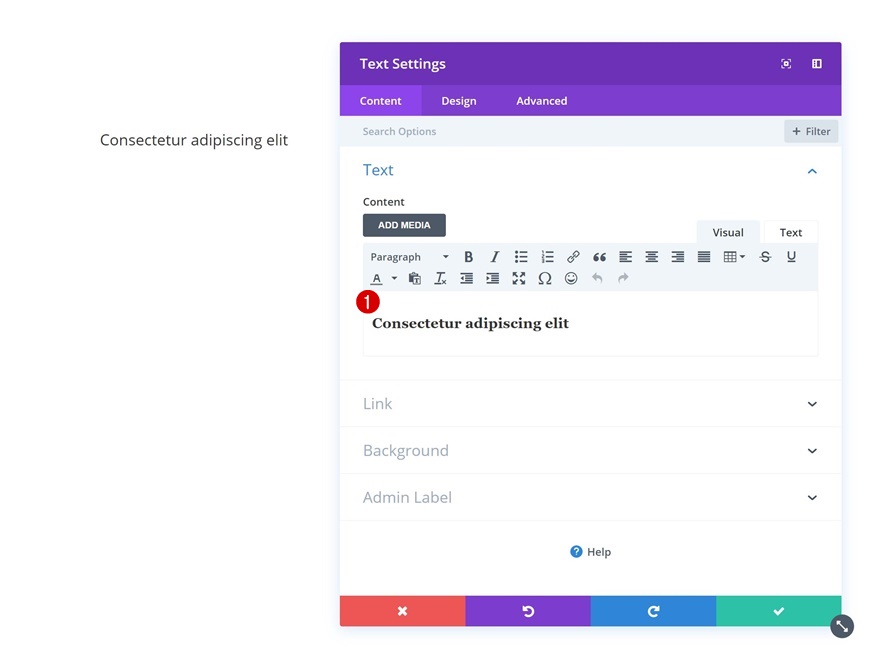Justify the text
880x671 pixels.
tap(704, 257)
